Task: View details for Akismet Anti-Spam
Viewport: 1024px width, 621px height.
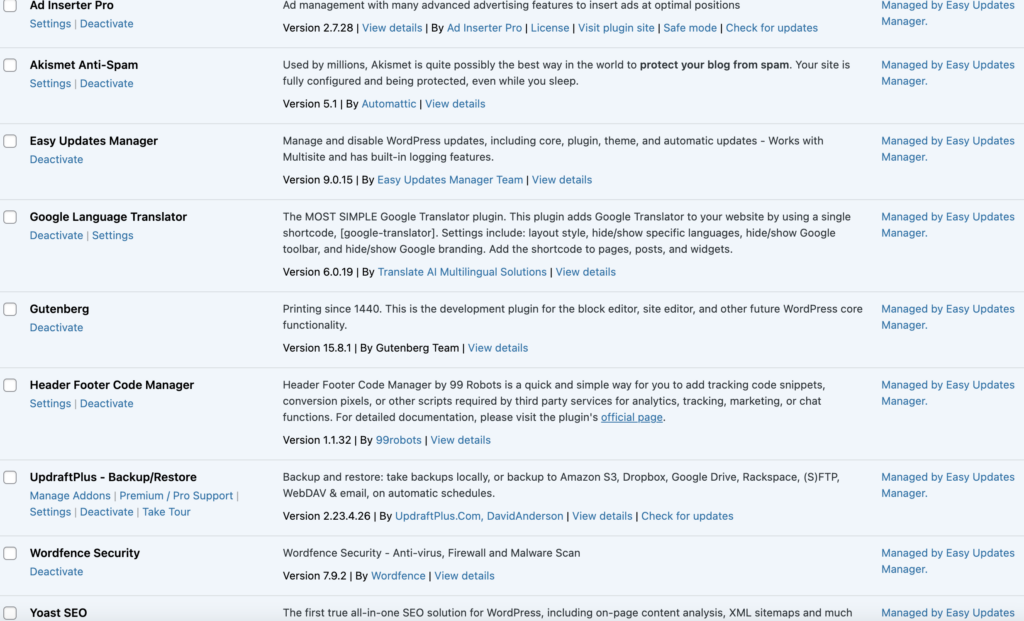Action: 455,104
